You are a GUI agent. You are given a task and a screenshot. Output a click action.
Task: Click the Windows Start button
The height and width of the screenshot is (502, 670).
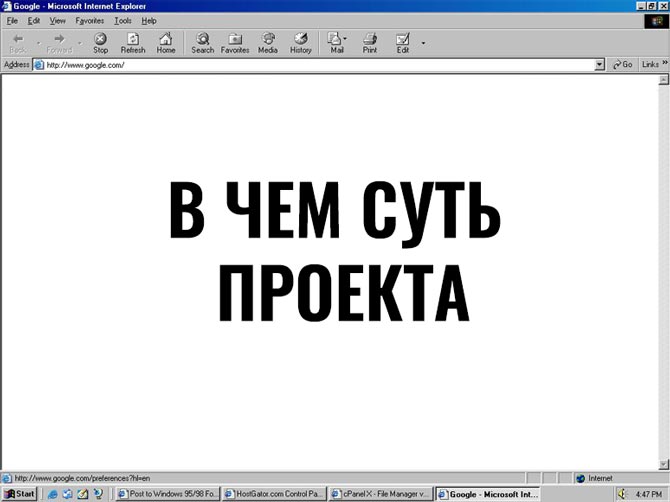coord(20,494)
